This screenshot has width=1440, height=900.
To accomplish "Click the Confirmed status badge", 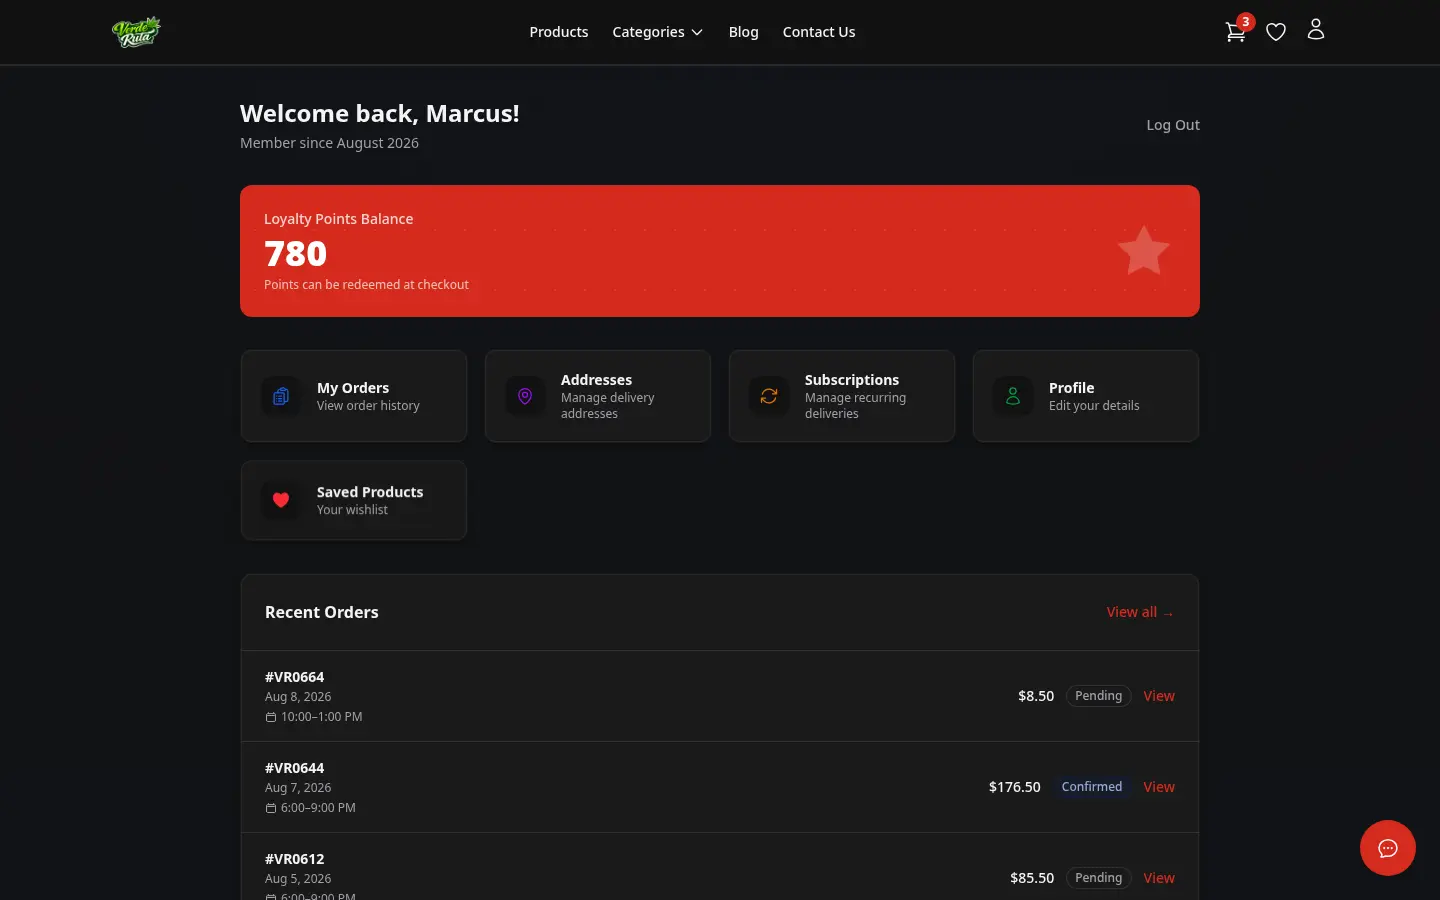I will click(1092, 787).
